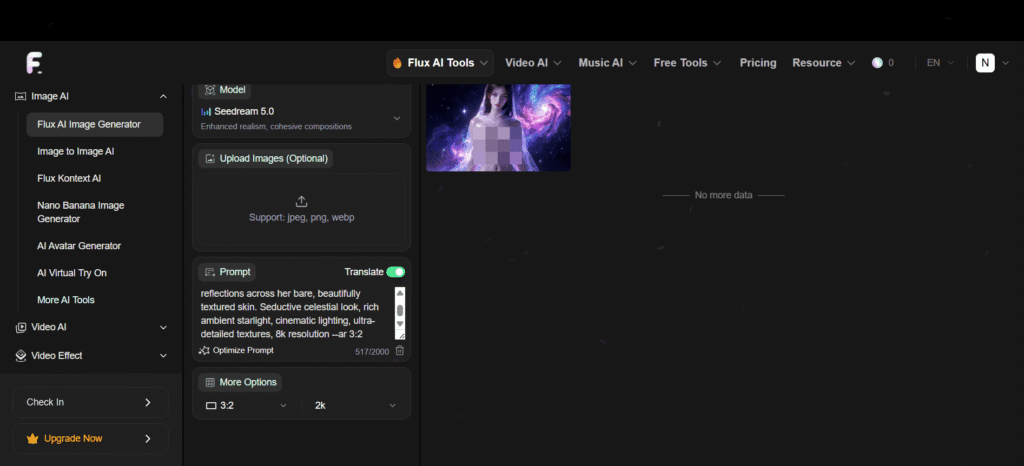The image size is (1024, 466).
Task: Click the prompt scrollbar up arrow
Action: 400,293
